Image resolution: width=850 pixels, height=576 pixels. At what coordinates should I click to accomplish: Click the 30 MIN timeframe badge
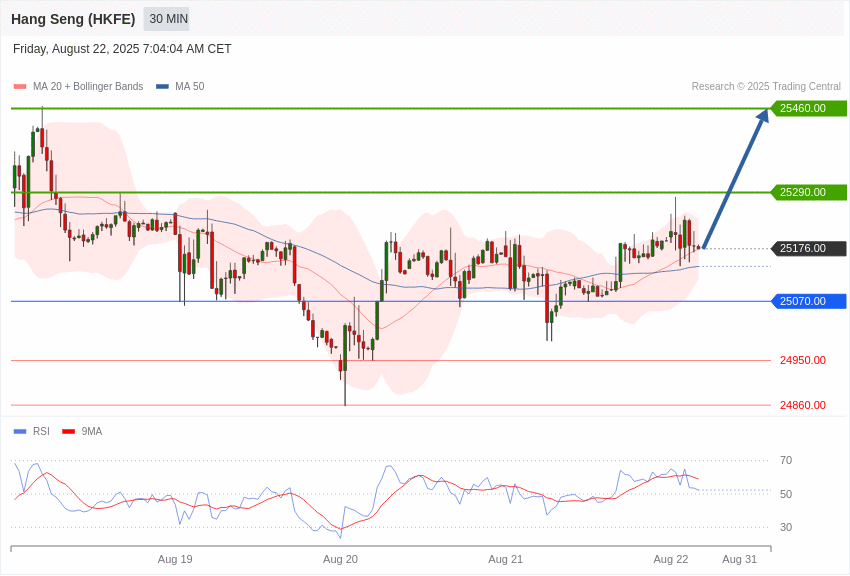[x=166, y=19]
